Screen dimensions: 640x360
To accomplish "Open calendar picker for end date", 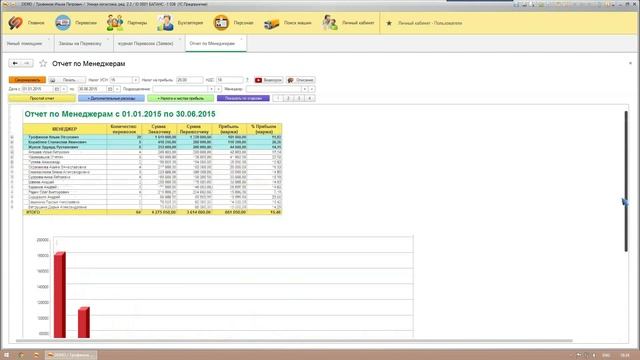I will (110, 89).
